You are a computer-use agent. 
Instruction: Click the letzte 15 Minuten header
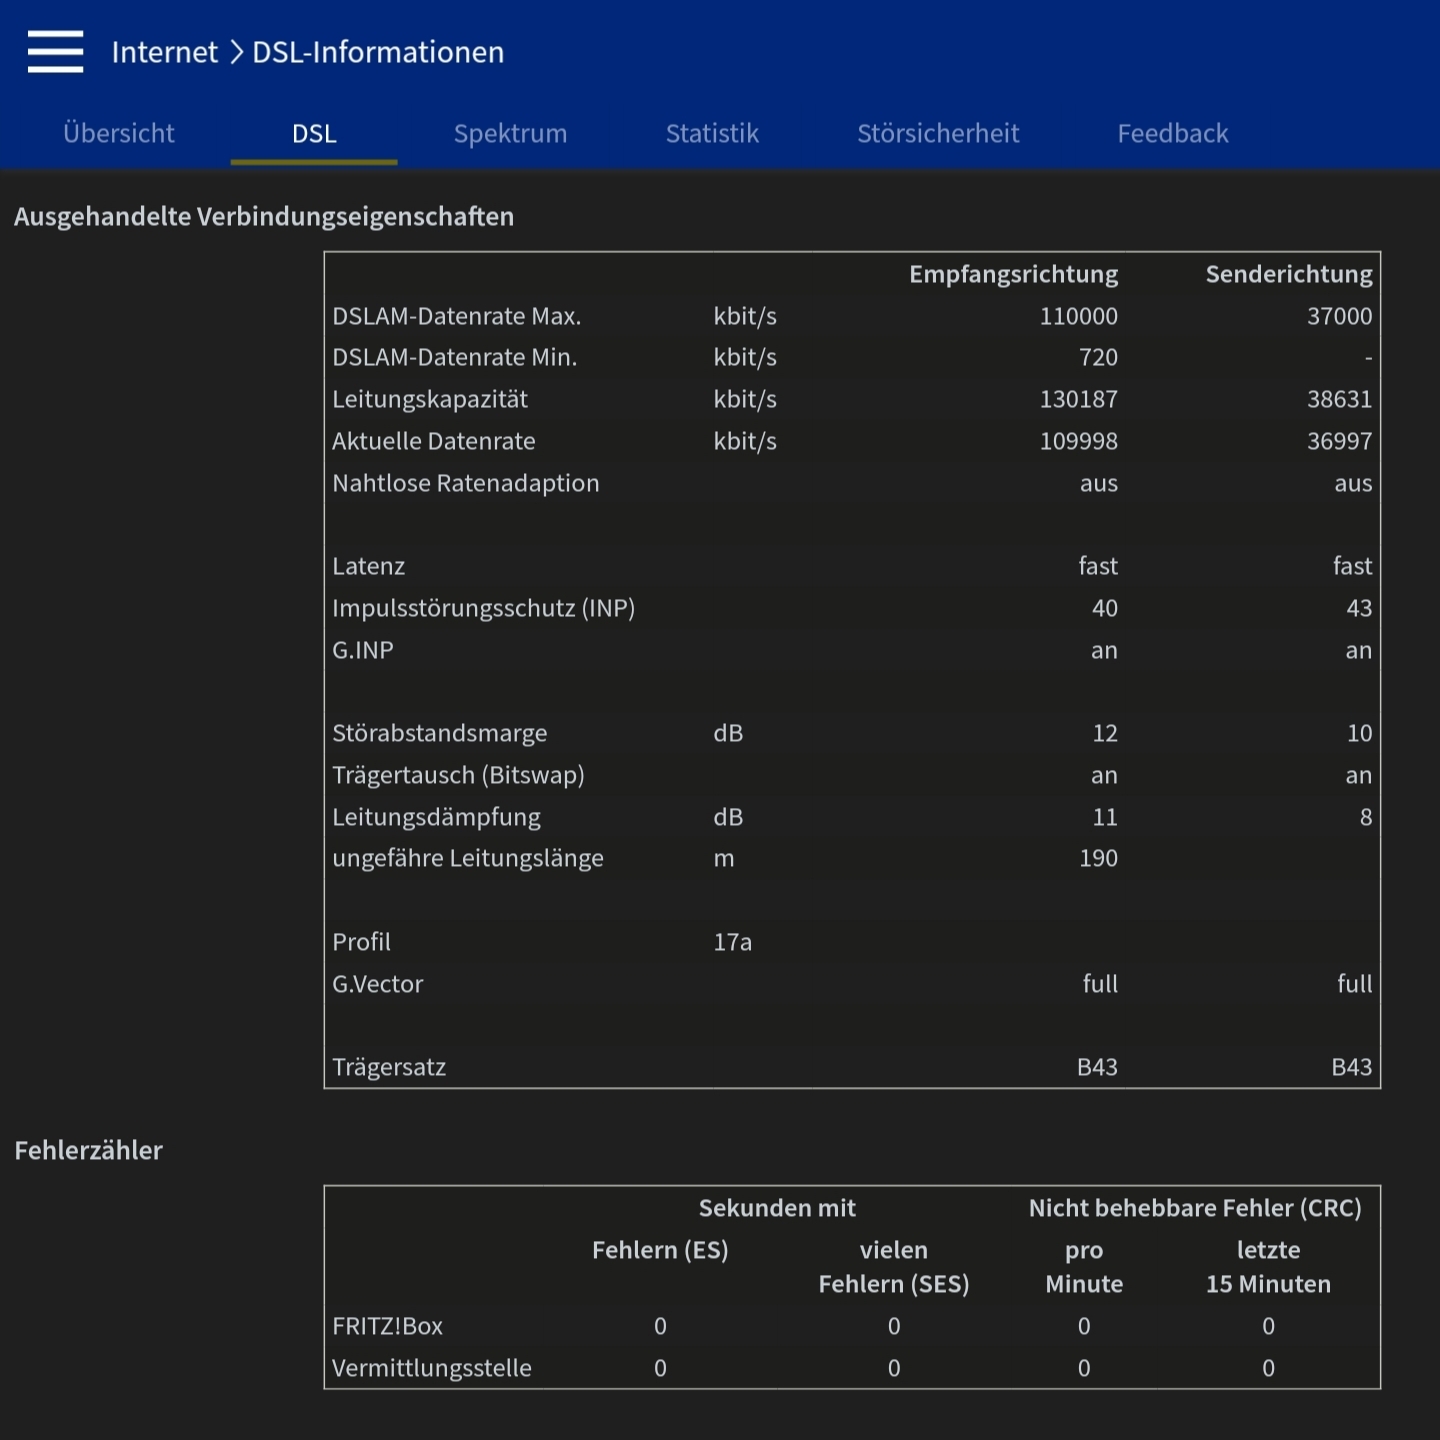pos(1268,1267)
